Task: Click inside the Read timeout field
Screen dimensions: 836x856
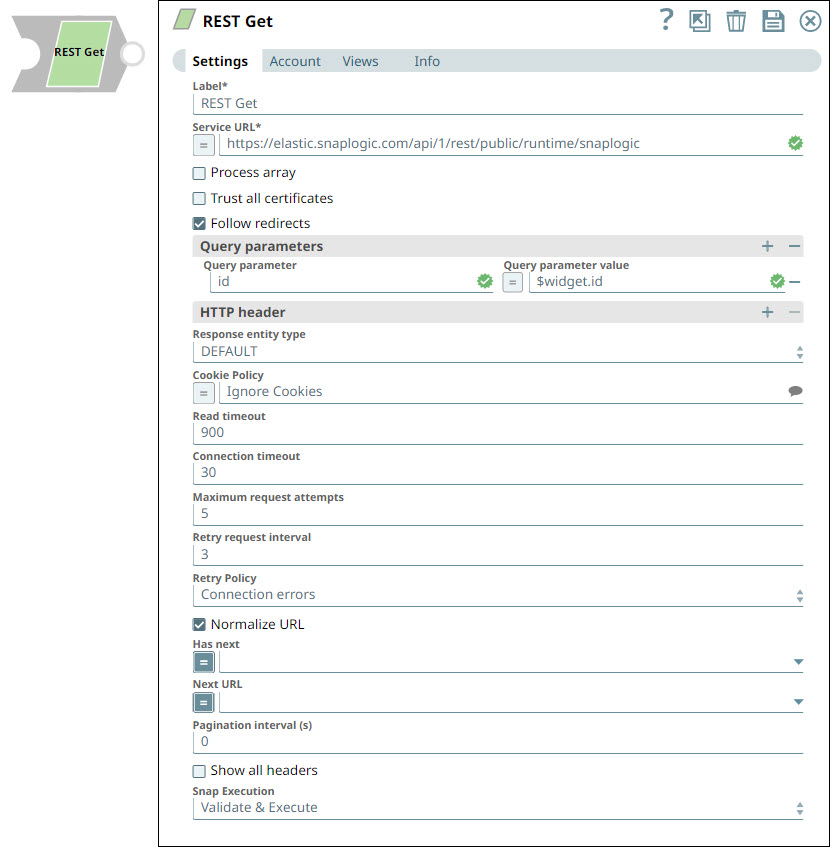Action: click(400, 432)
